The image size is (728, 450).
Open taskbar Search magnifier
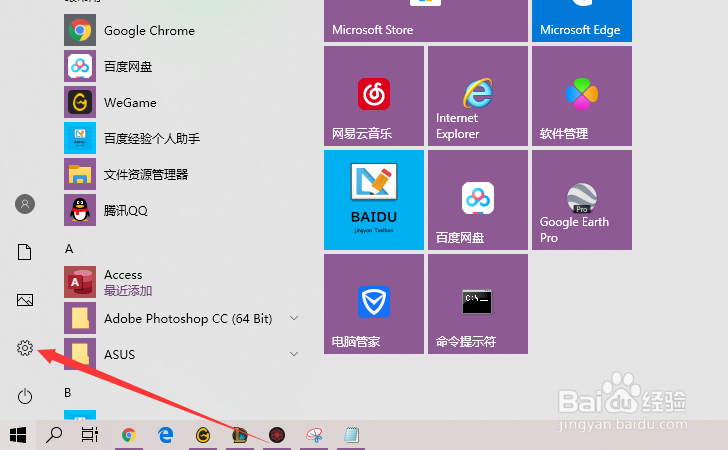point(54,435)
